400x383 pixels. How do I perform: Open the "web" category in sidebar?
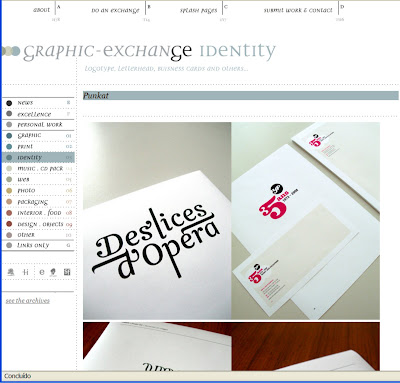point(23,179)
